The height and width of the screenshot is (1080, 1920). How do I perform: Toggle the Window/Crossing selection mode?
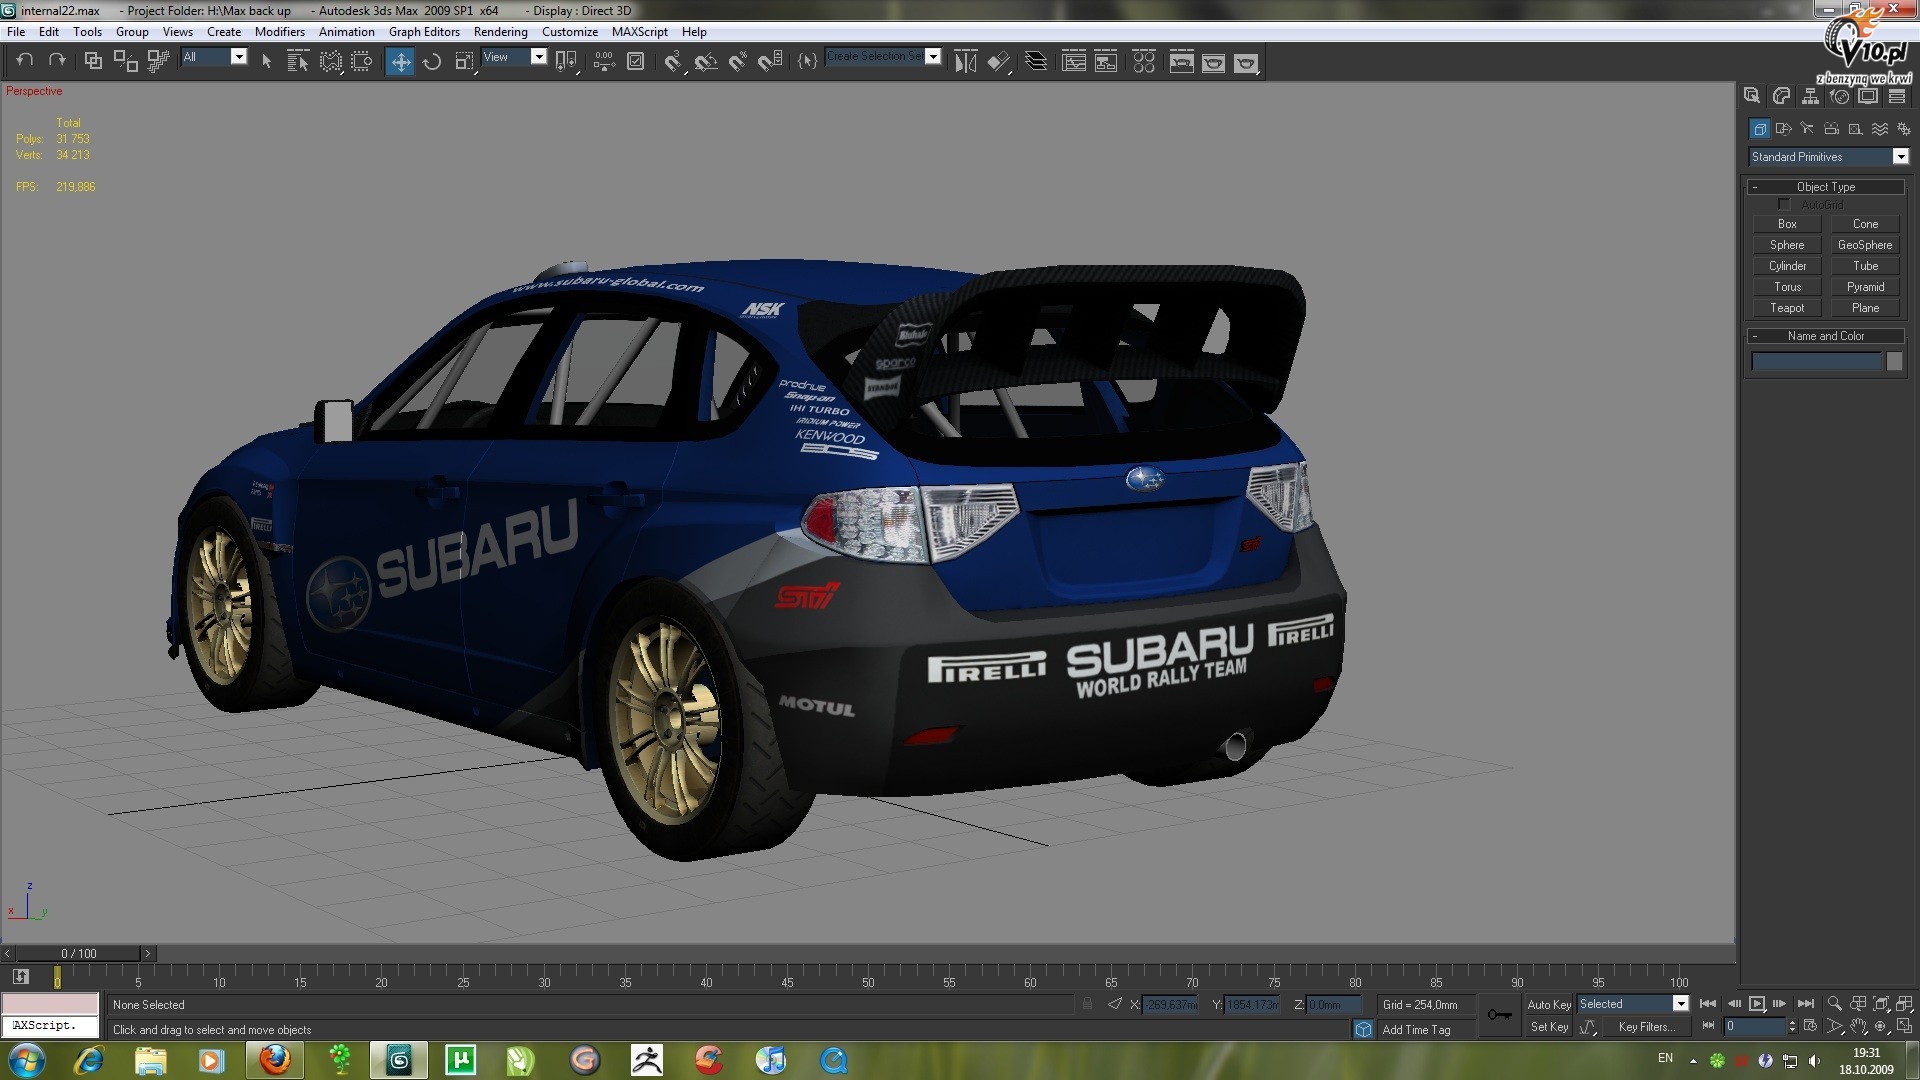362,61
